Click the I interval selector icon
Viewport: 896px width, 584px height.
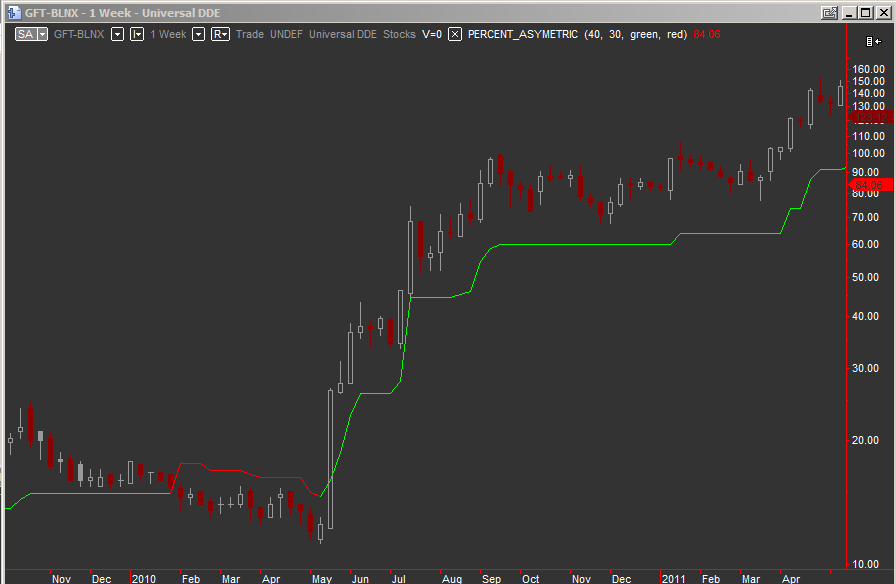(136, 34)
